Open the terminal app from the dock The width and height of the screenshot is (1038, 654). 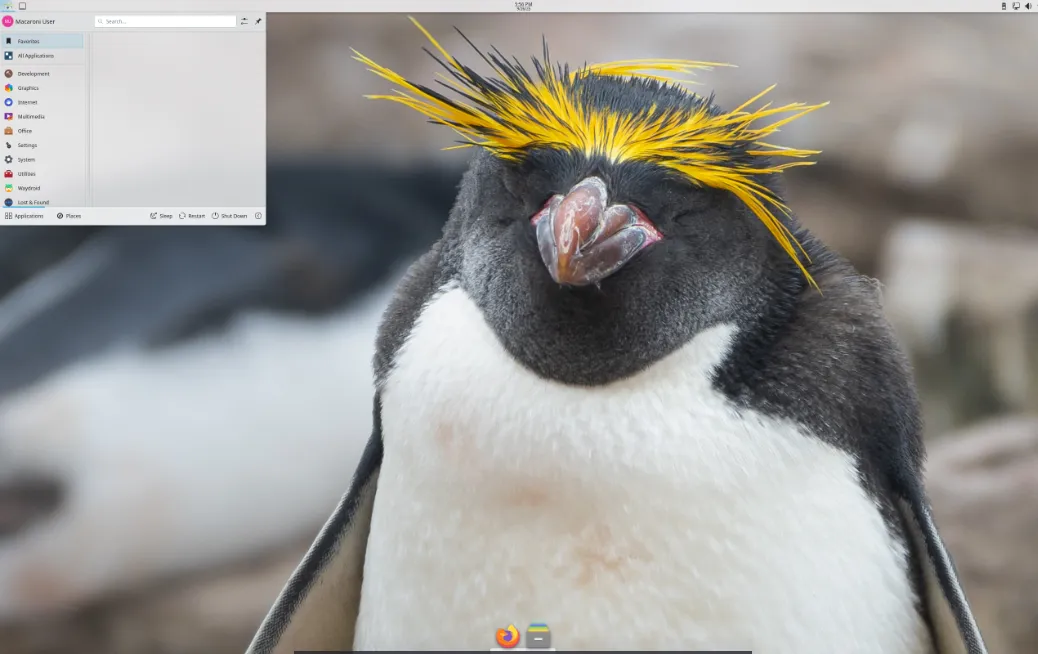[539, 634]
